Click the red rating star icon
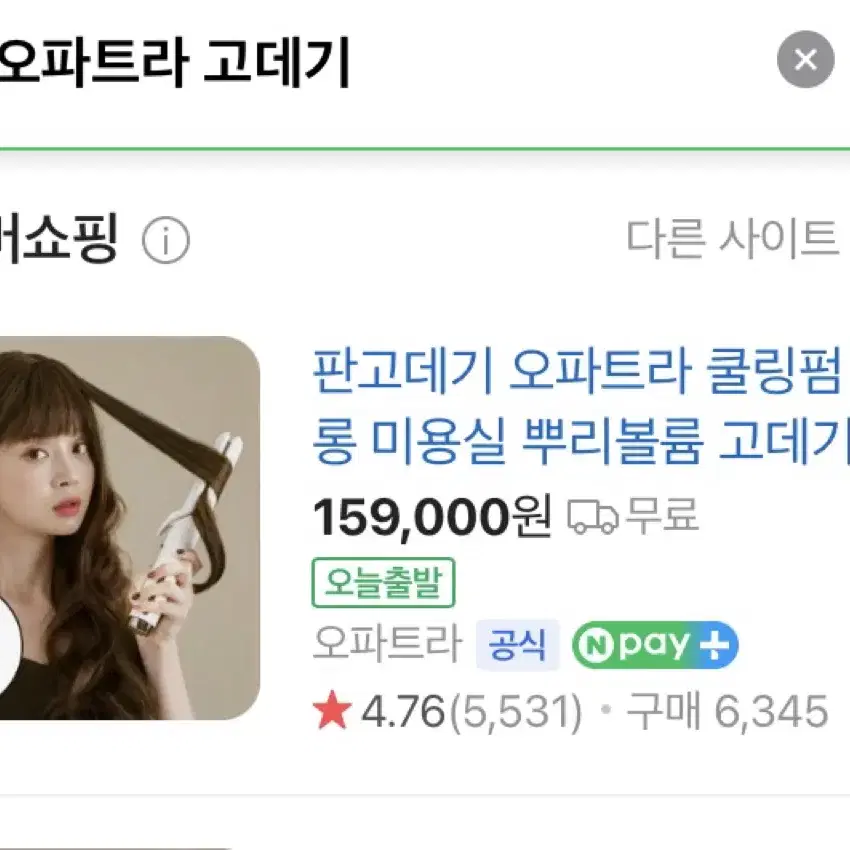 click(x=332, y=712)
